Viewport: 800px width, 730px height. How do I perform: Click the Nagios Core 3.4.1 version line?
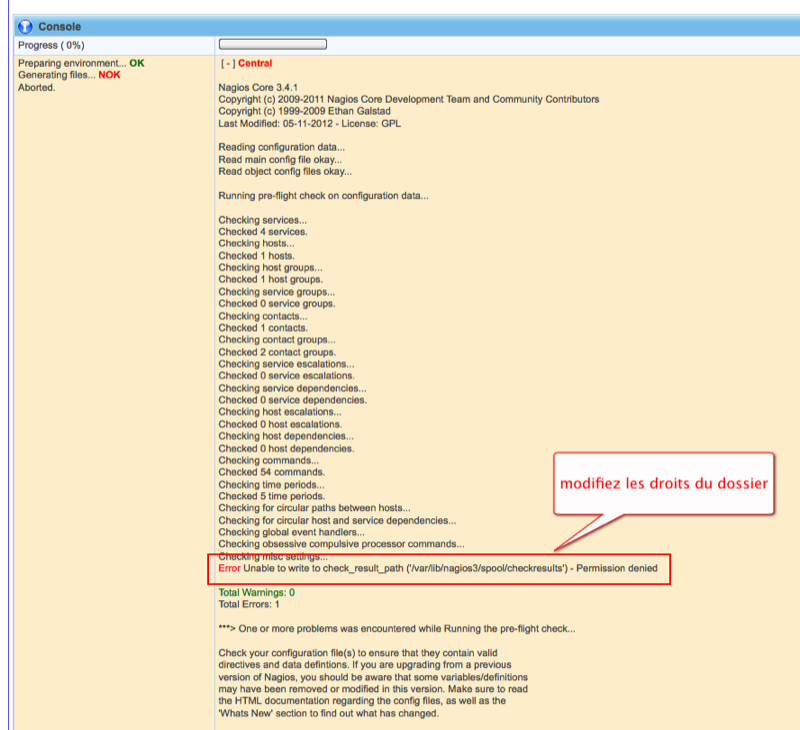click(x=258, y=88)
